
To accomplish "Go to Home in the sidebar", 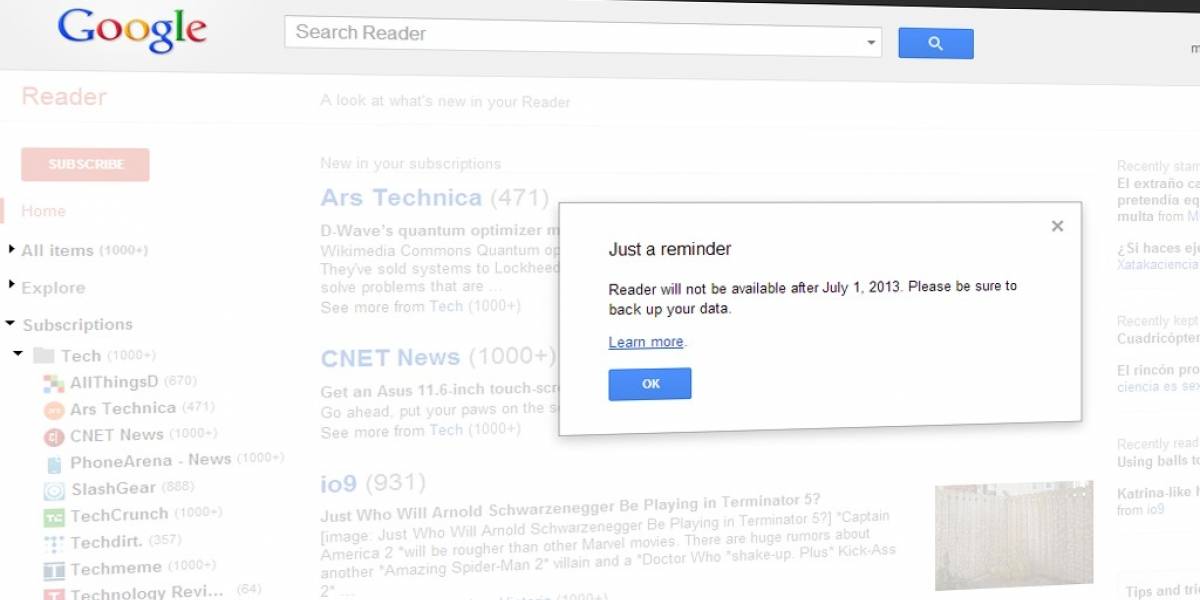I will 43,211.
